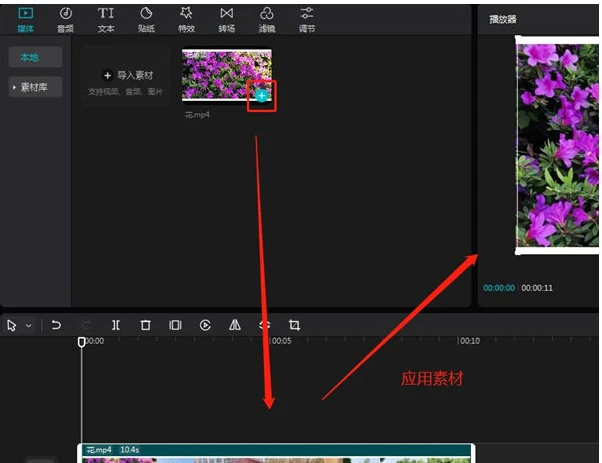
Task: Open the 特效 effects panel
Action: tap(186, 20)
